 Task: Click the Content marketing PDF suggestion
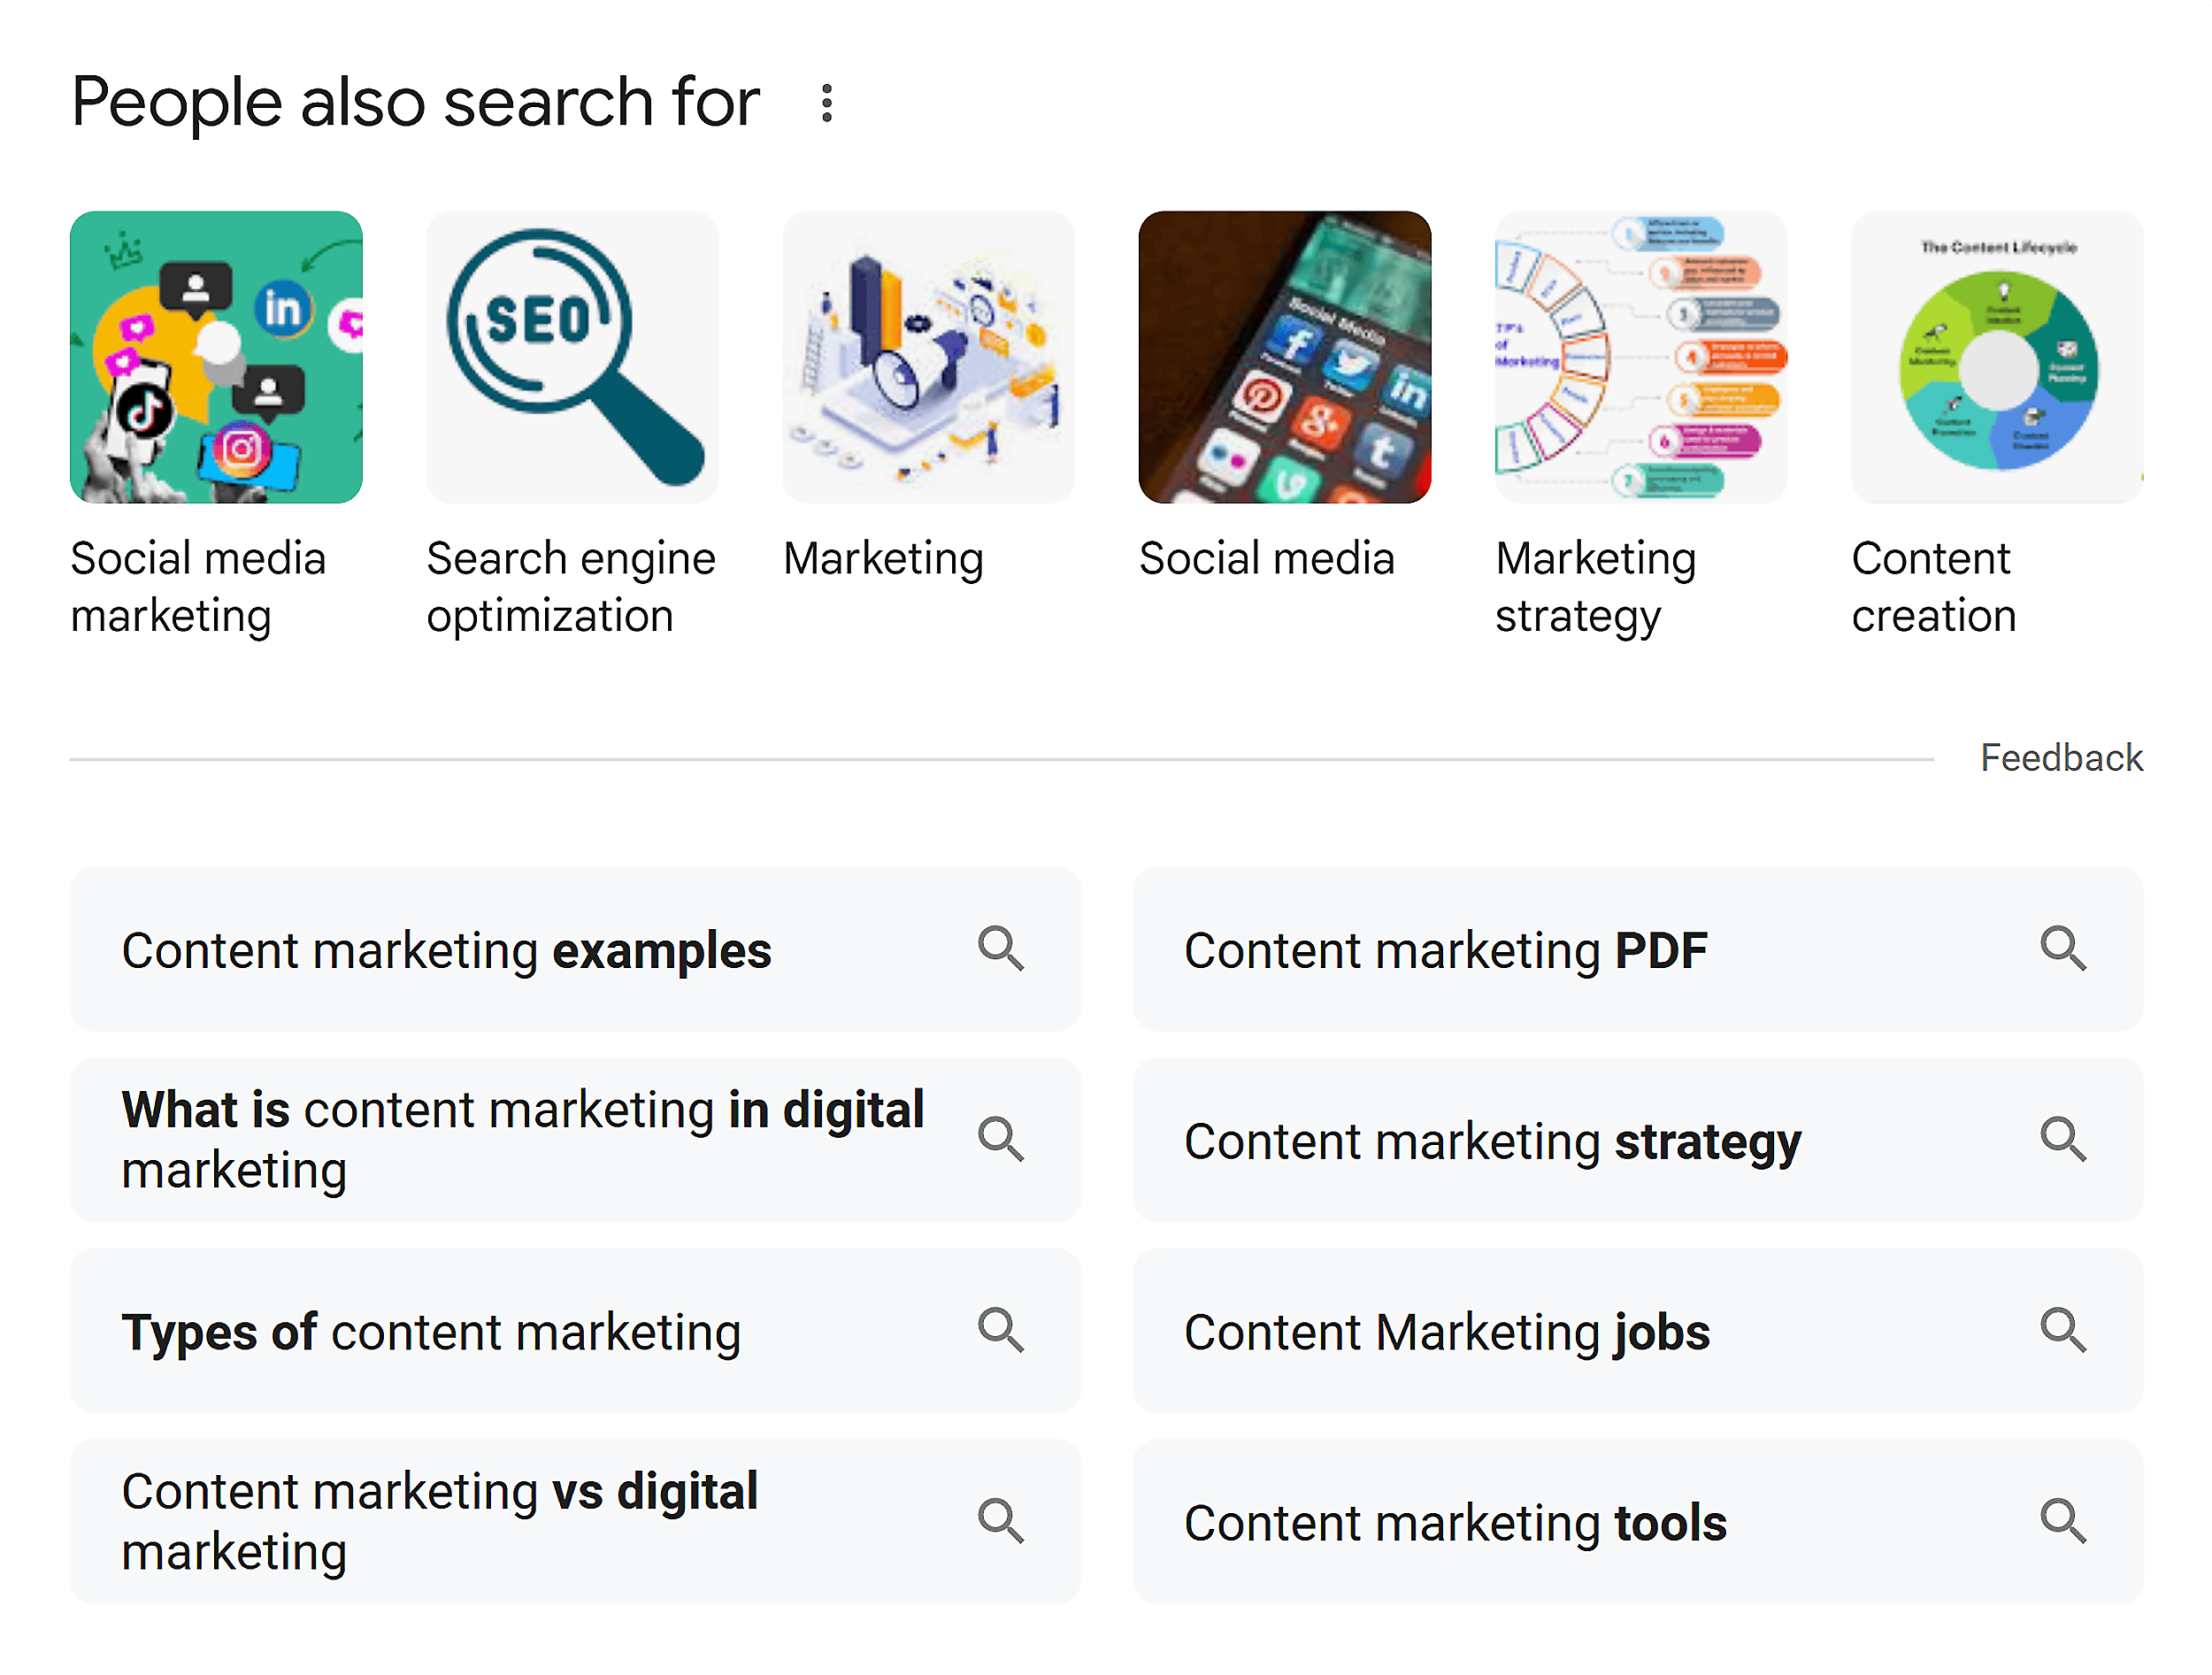(x=1447, y=949)
